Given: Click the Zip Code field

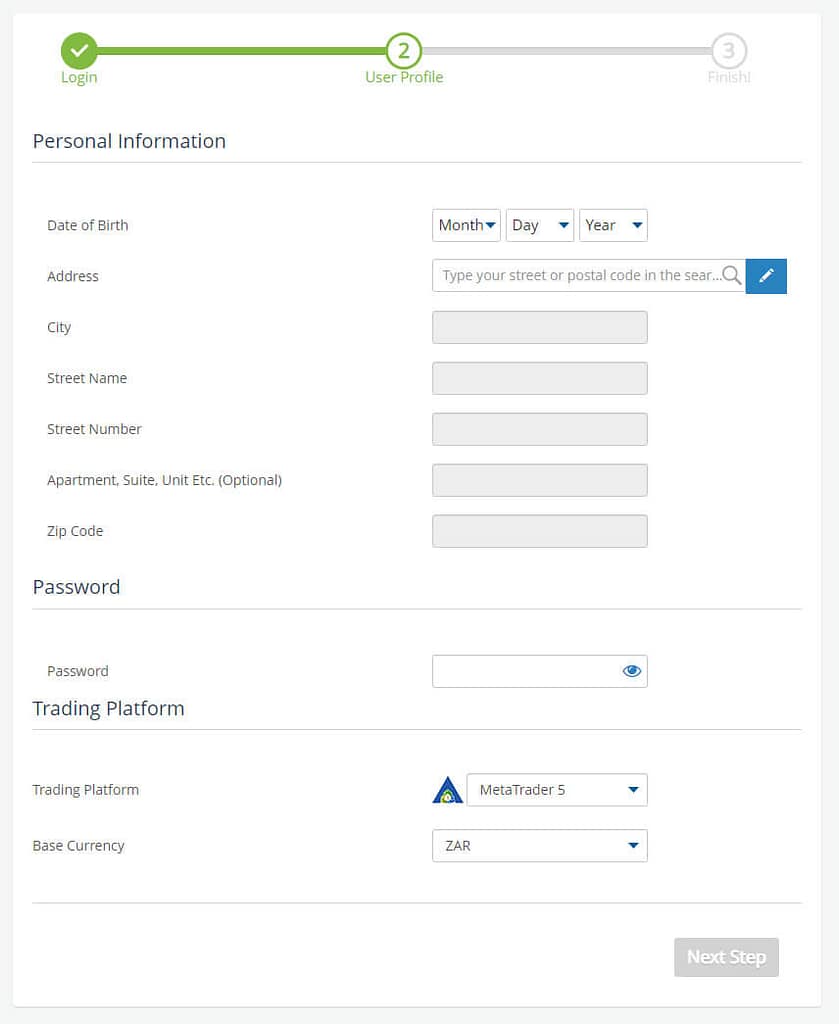Looking at the screenshot, I should [540, 531].
